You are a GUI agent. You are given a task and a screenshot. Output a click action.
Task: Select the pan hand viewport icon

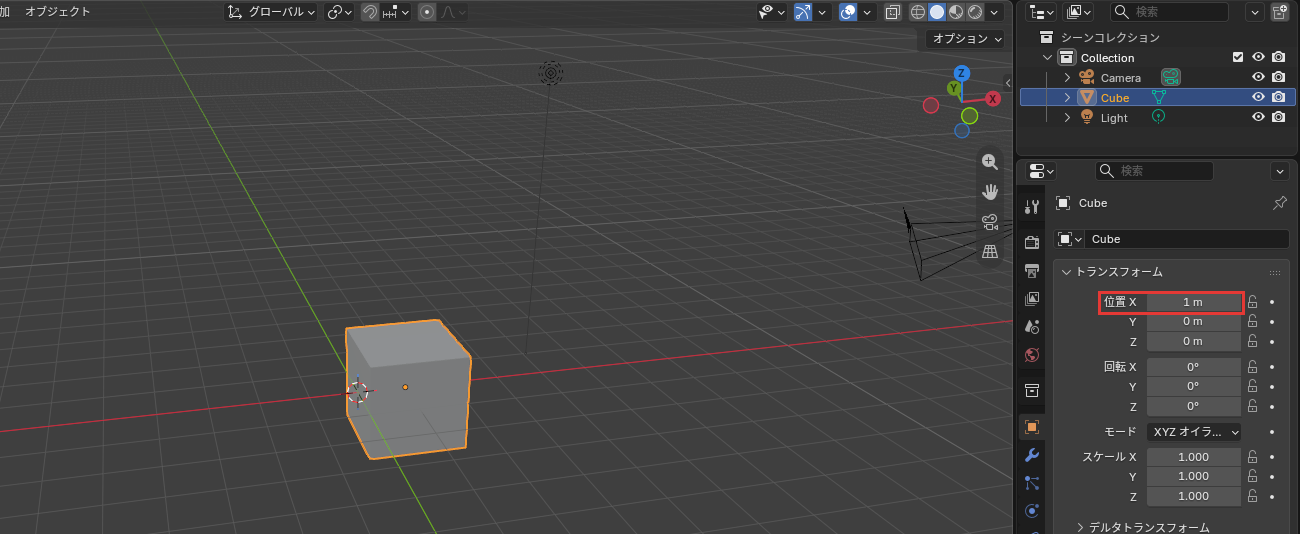[x=990, y=191]
